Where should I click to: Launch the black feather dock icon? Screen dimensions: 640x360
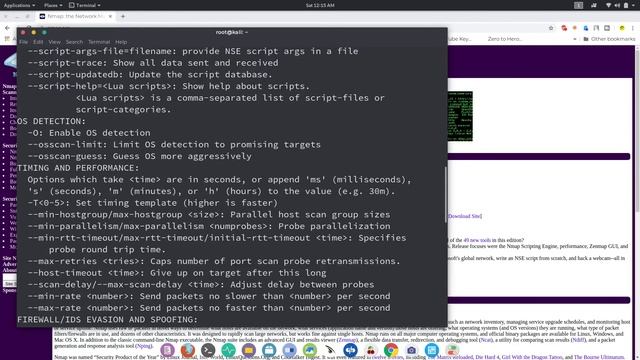tap(330, 350)
